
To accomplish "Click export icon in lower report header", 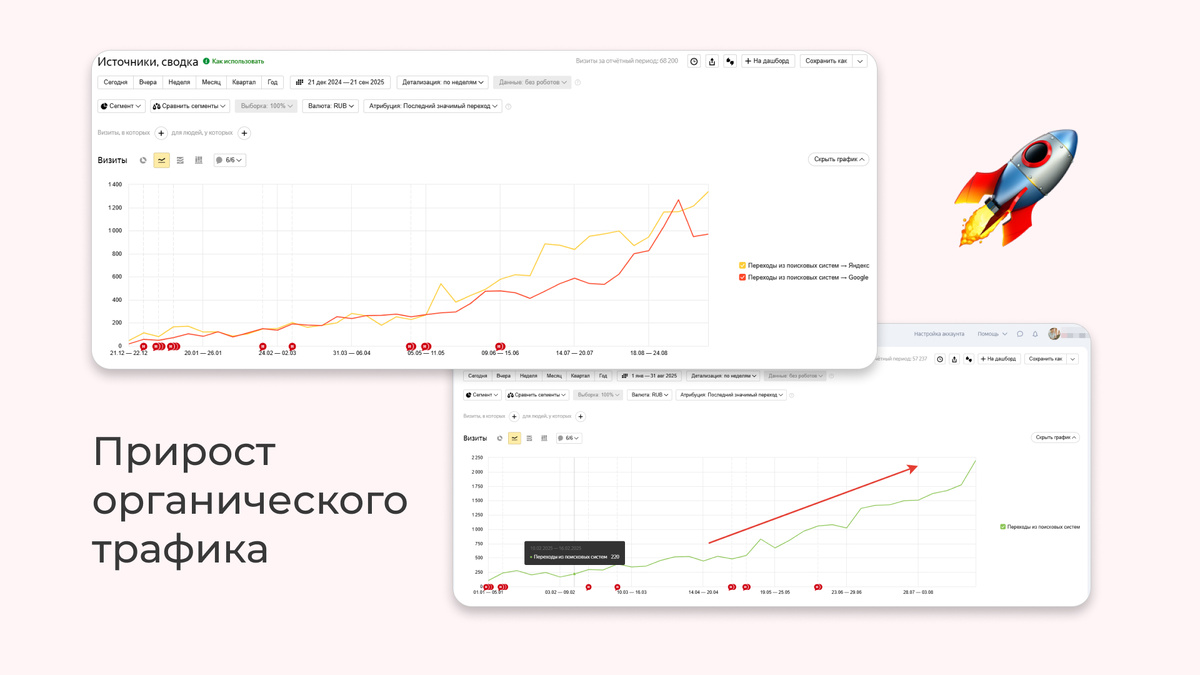I will (x=954, y=358).
